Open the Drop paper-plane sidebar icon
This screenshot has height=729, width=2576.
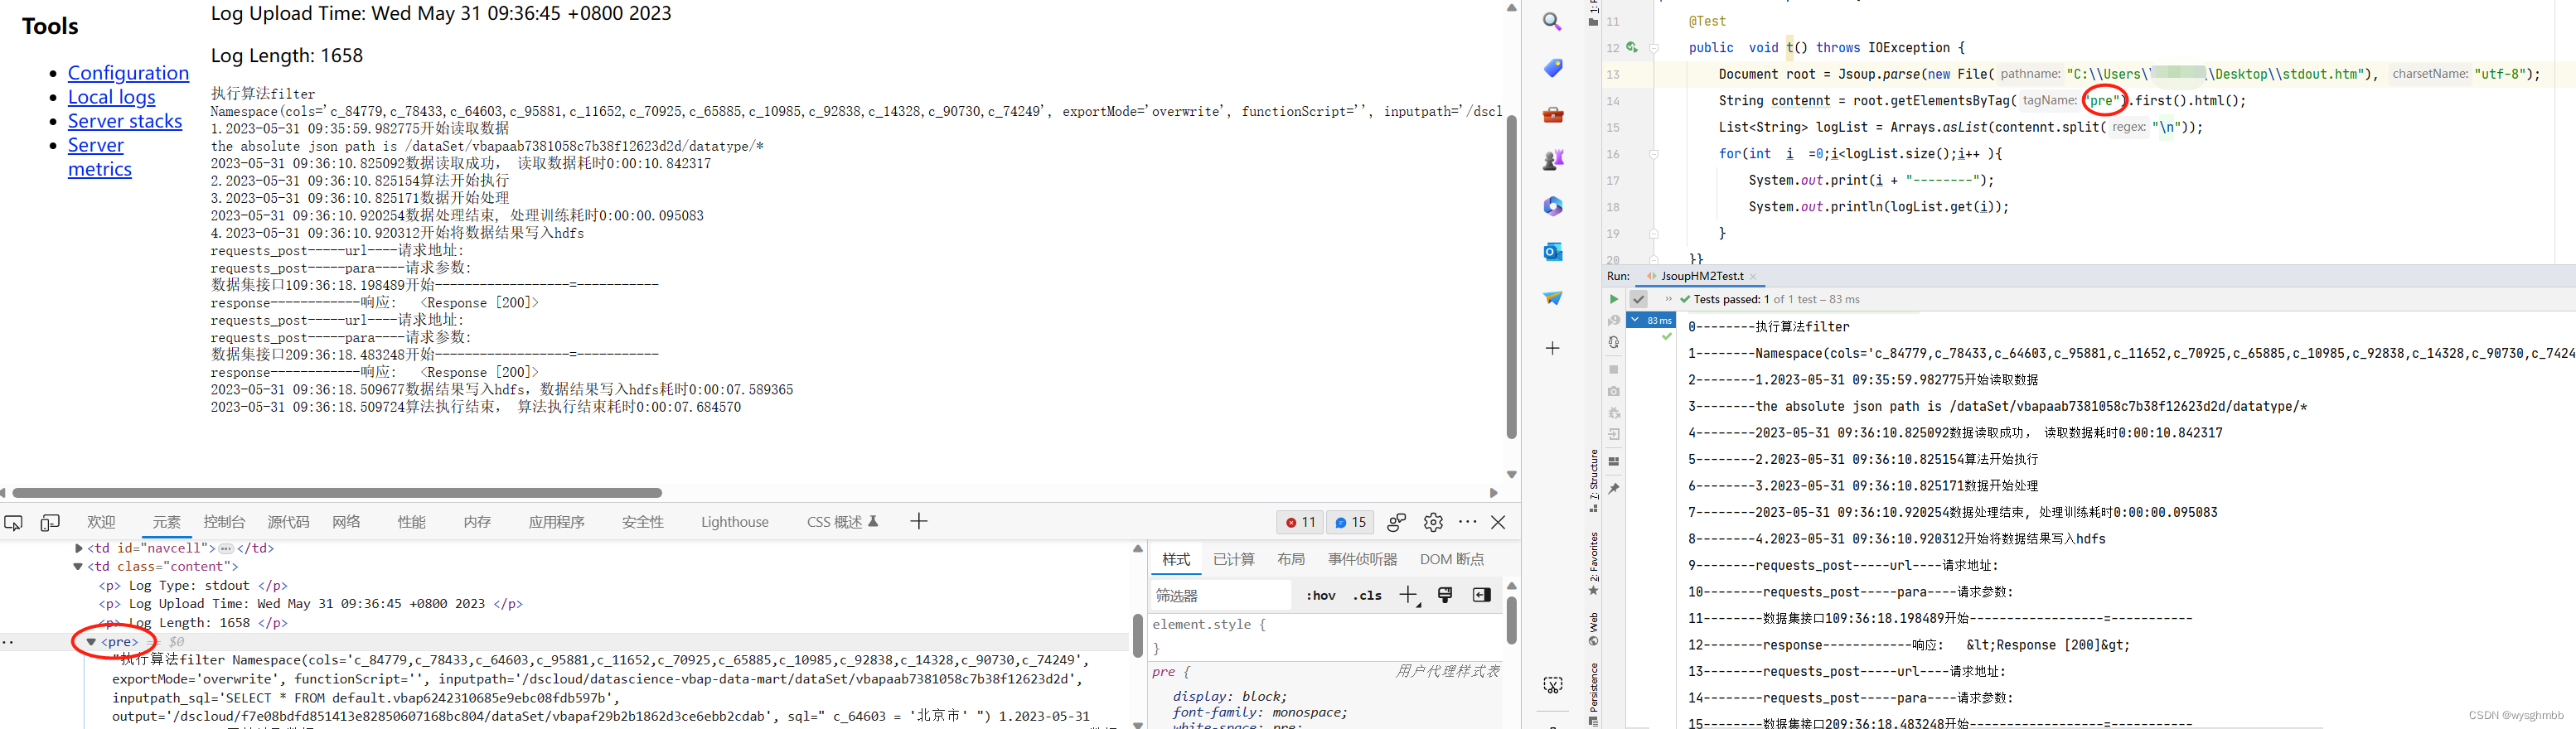[x=1552, y=298]
